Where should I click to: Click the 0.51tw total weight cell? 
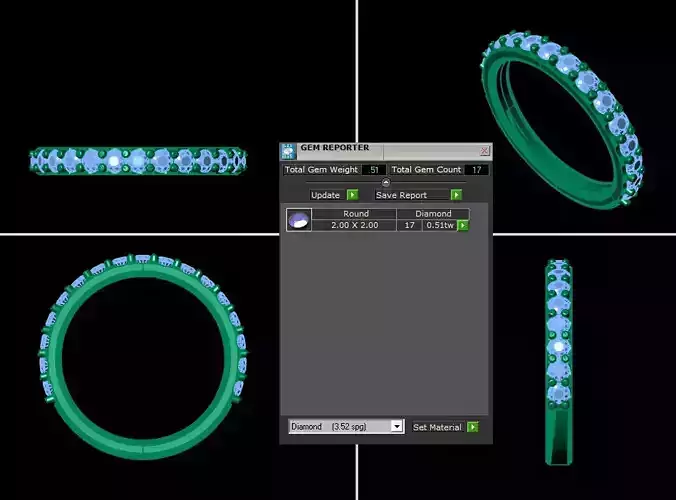pos(440,225)
